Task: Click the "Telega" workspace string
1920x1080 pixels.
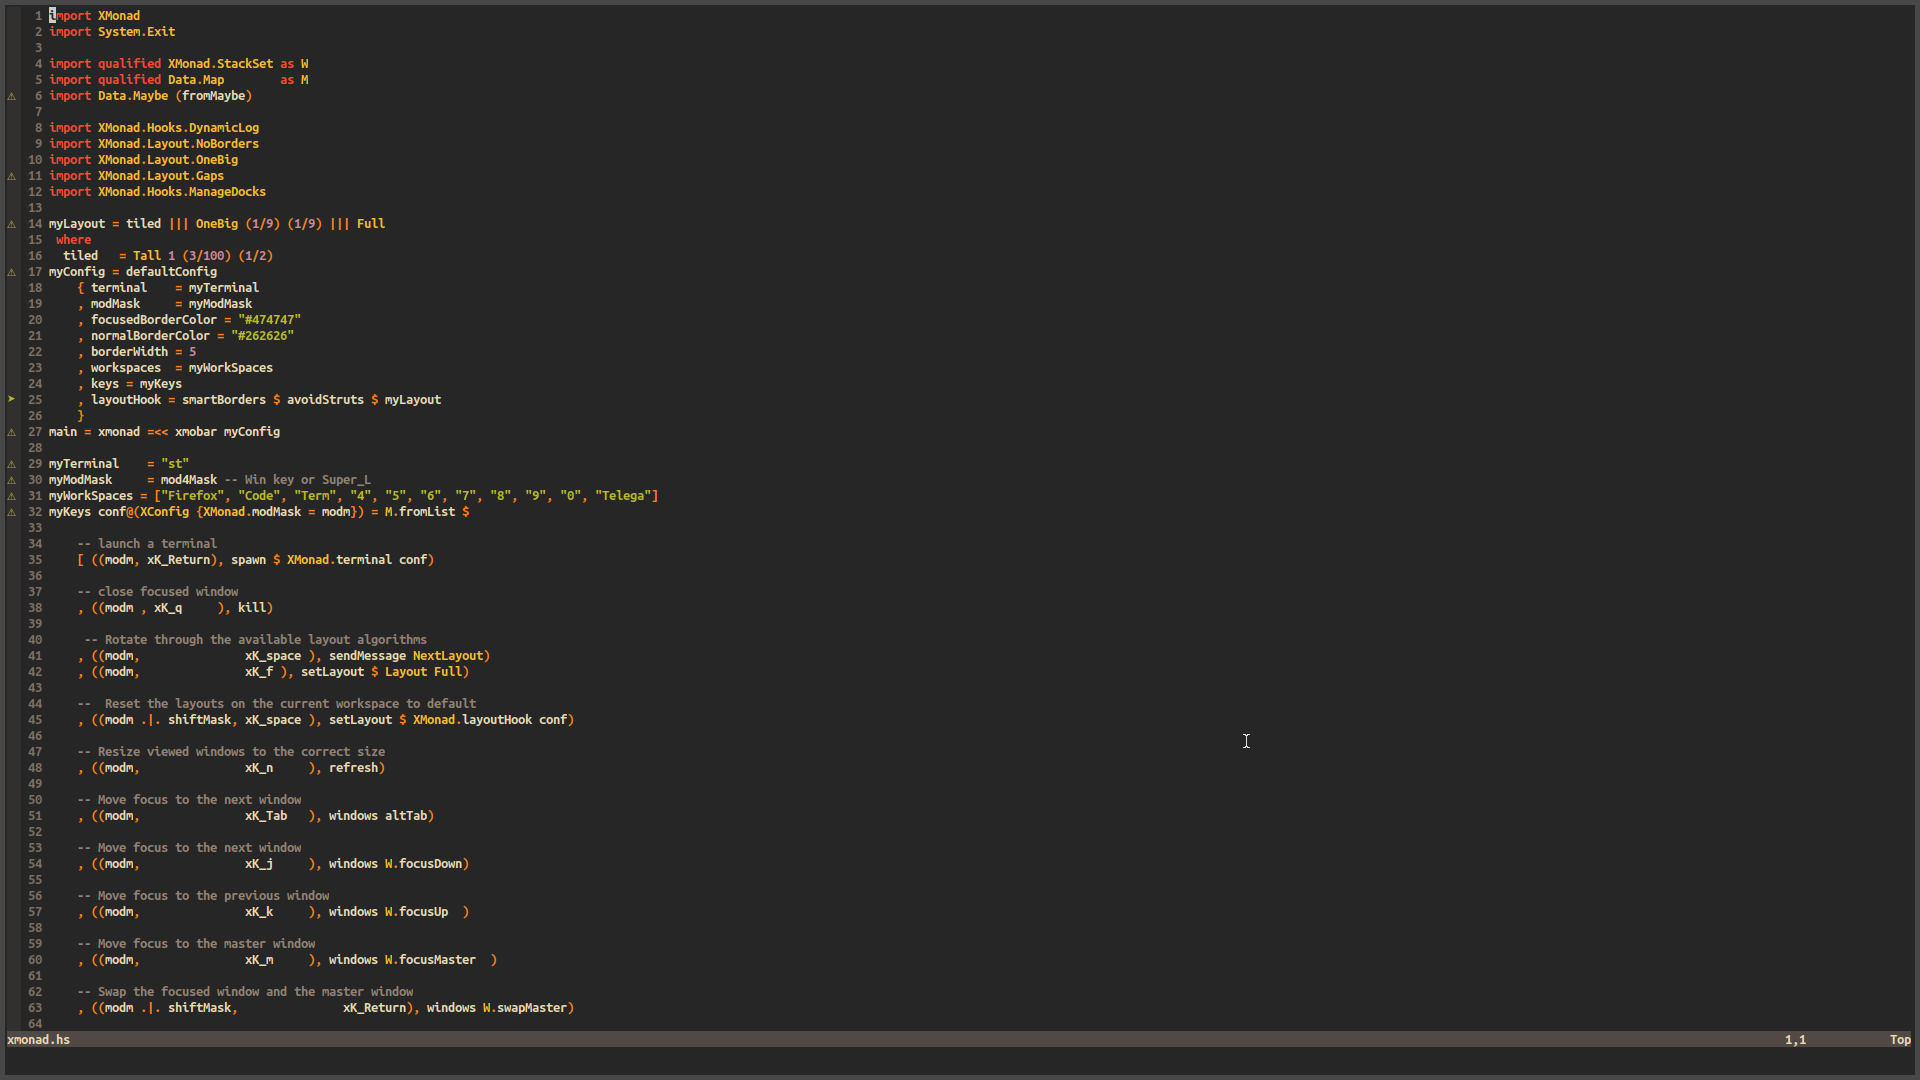Action: 624,496
